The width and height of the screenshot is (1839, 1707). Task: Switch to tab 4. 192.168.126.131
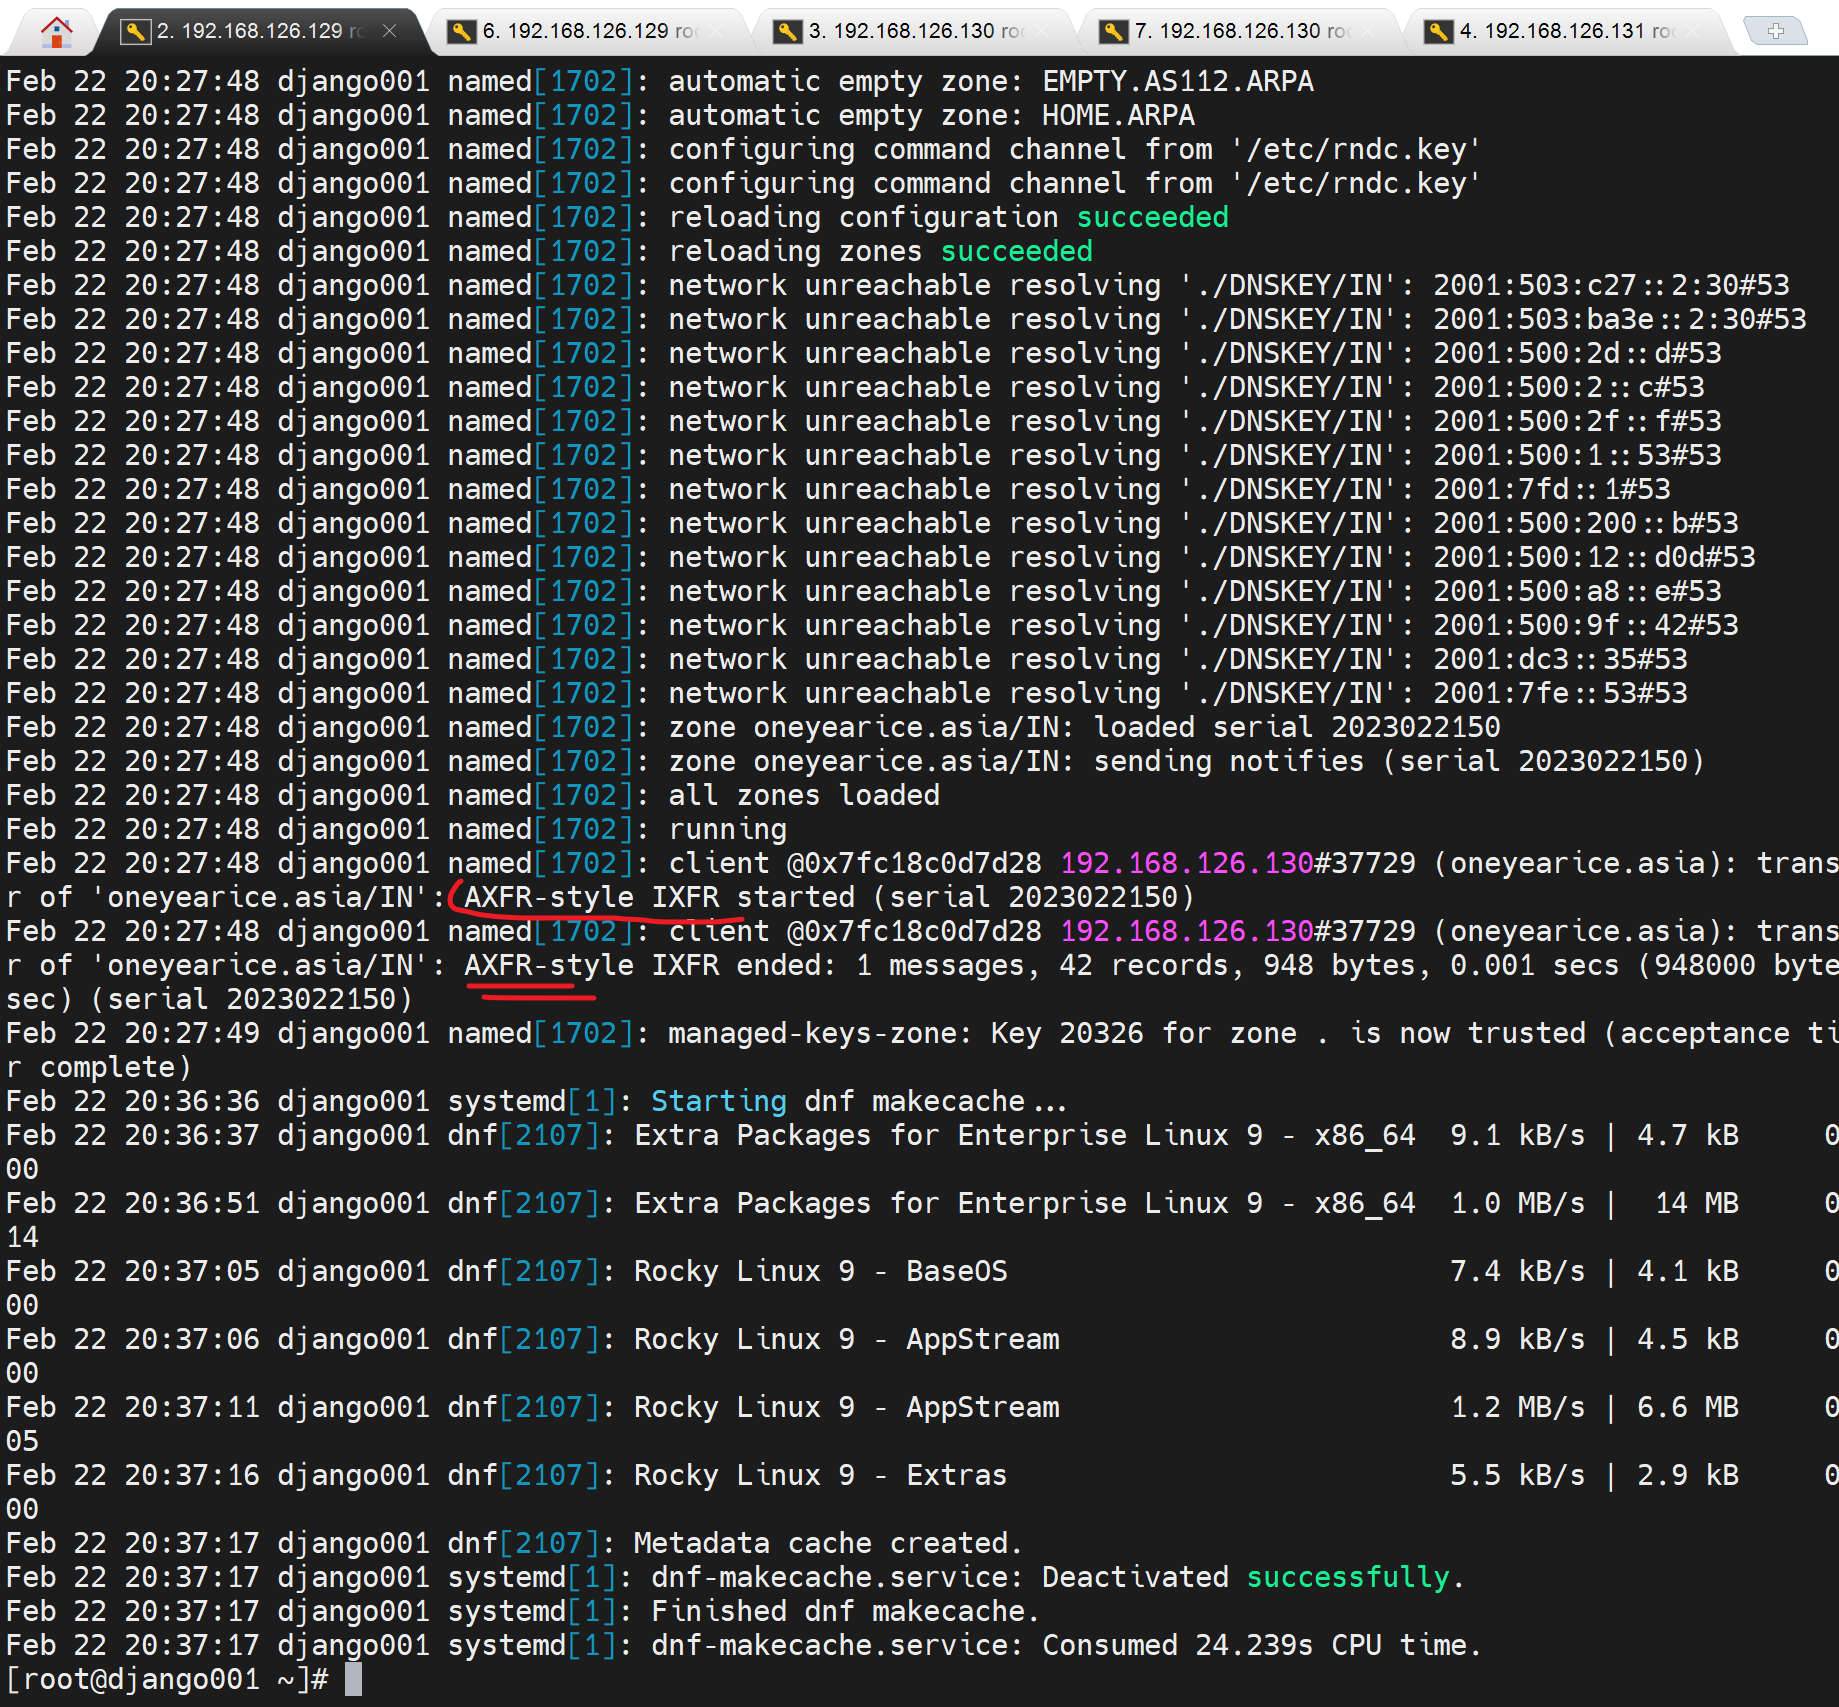(1567, 31)
